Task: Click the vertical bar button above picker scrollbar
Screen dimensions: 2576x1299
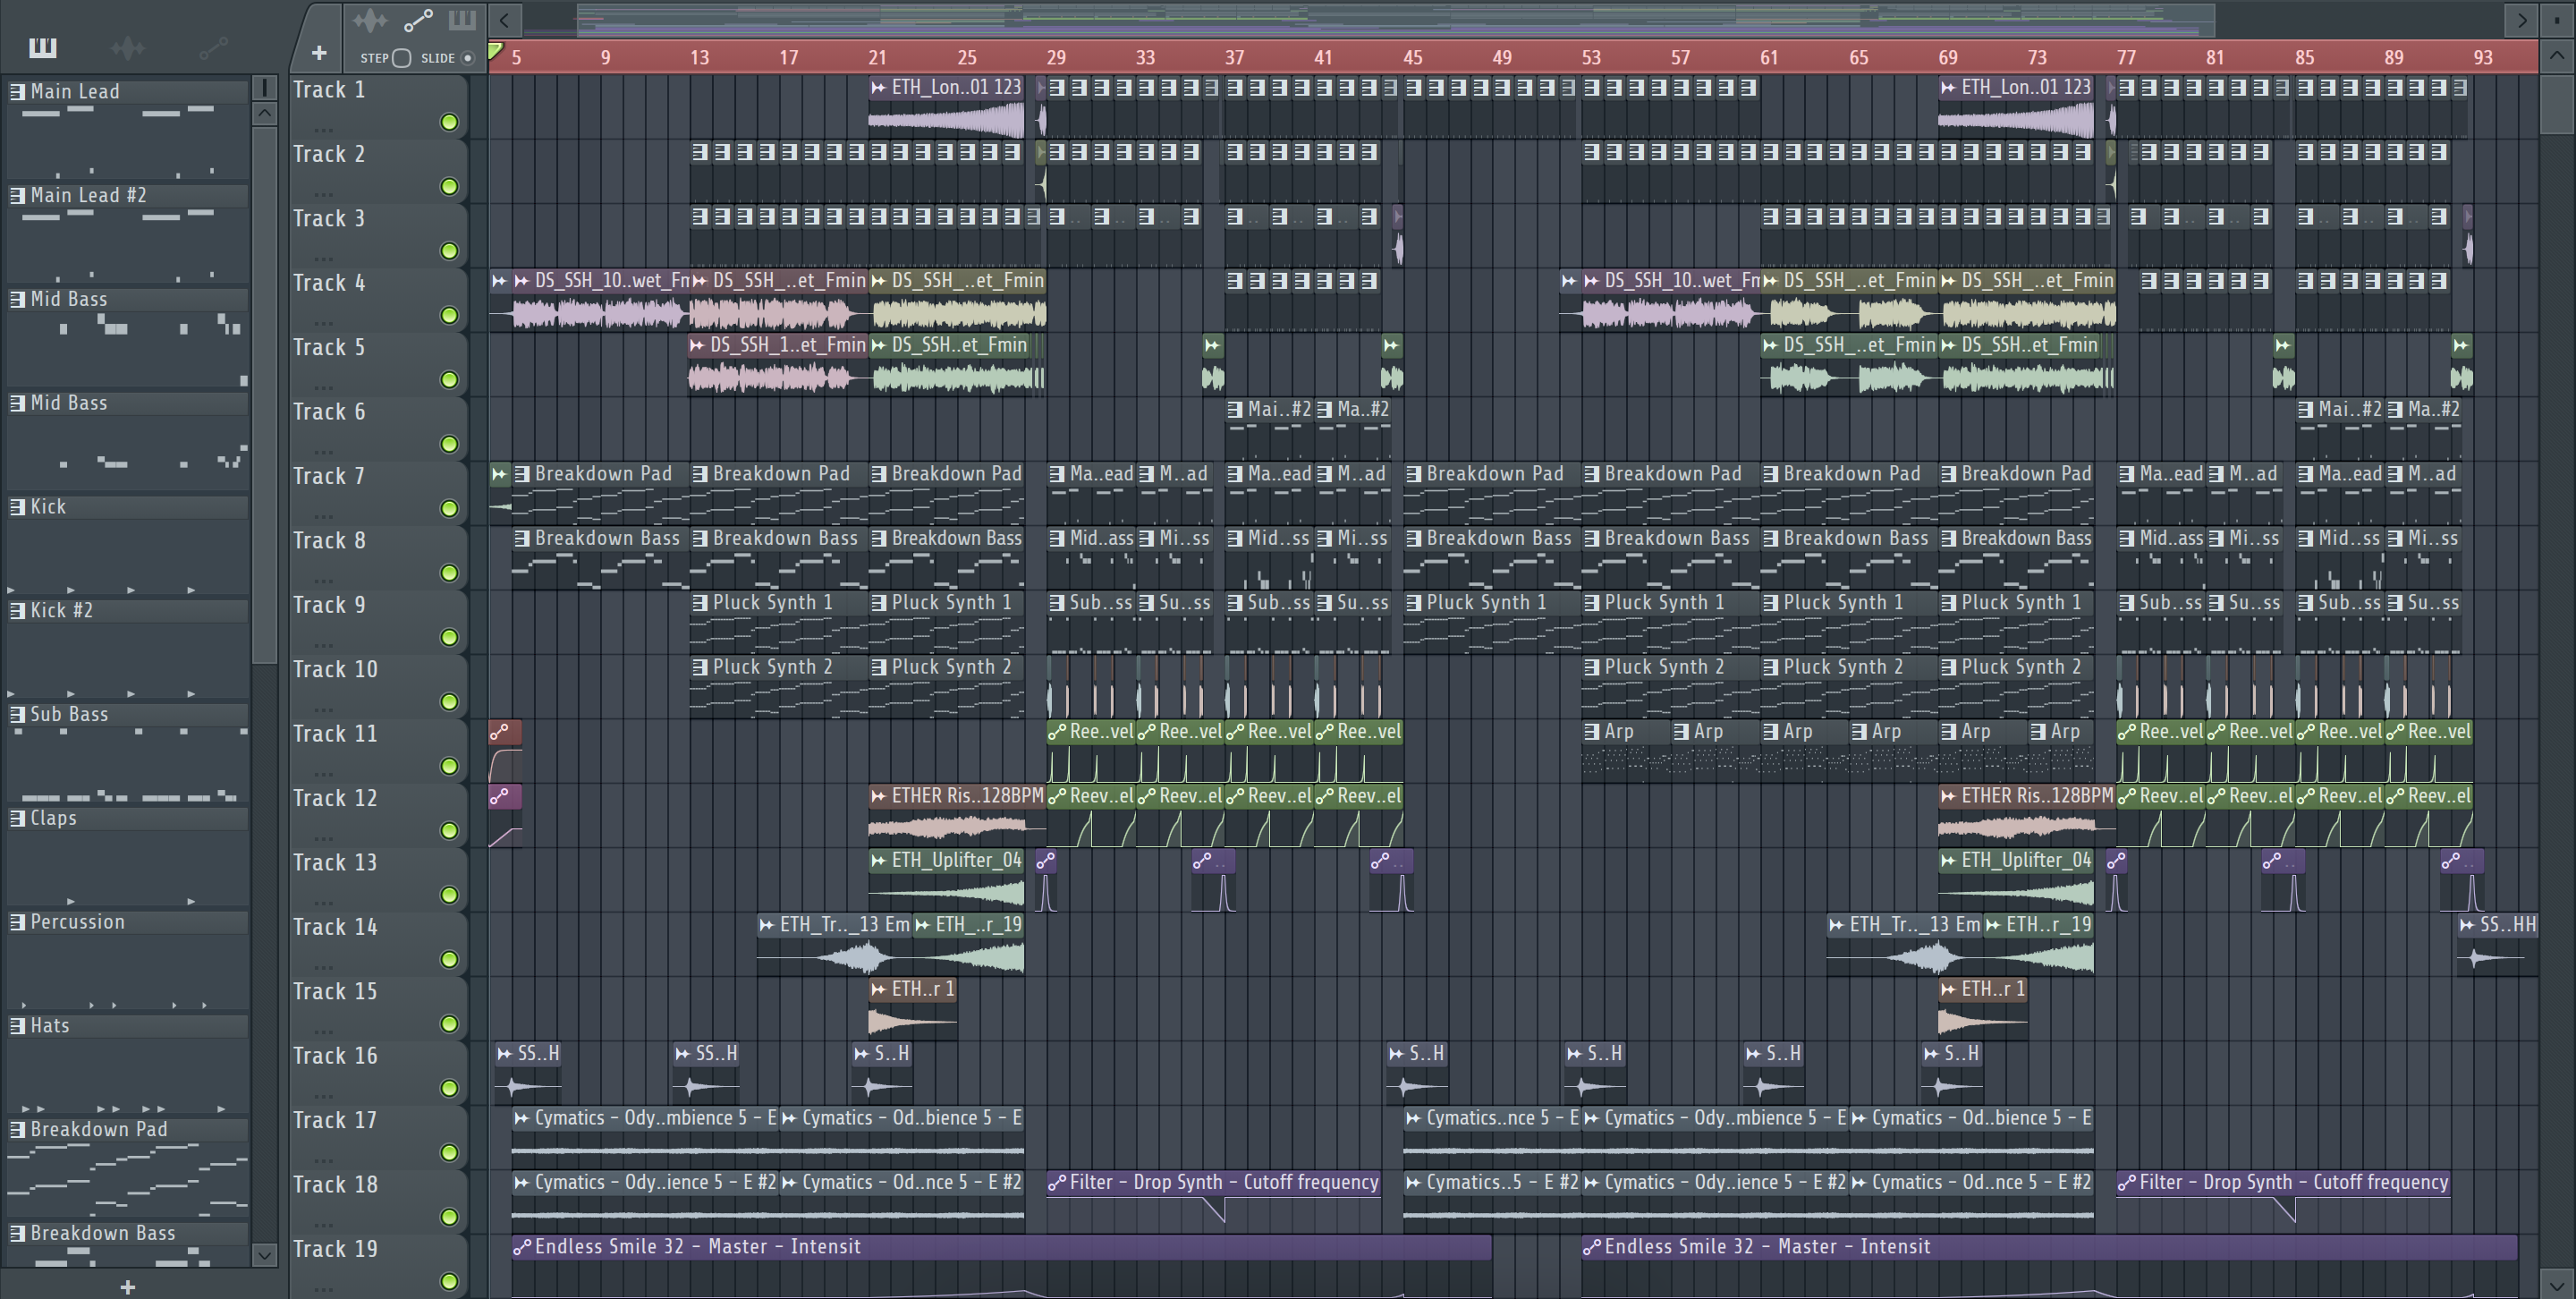Action: (x=264, y=88)
